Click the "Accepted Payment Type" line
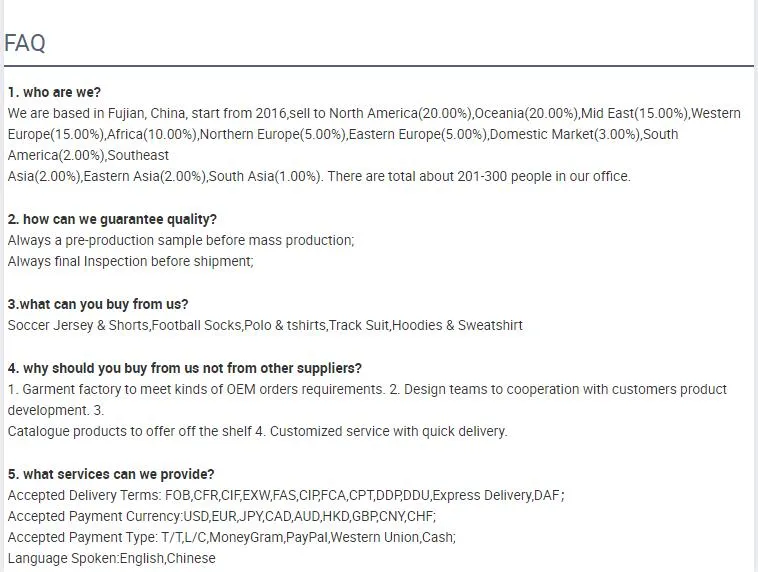Viewport: 758px width, 572px height. coord(231,537)
